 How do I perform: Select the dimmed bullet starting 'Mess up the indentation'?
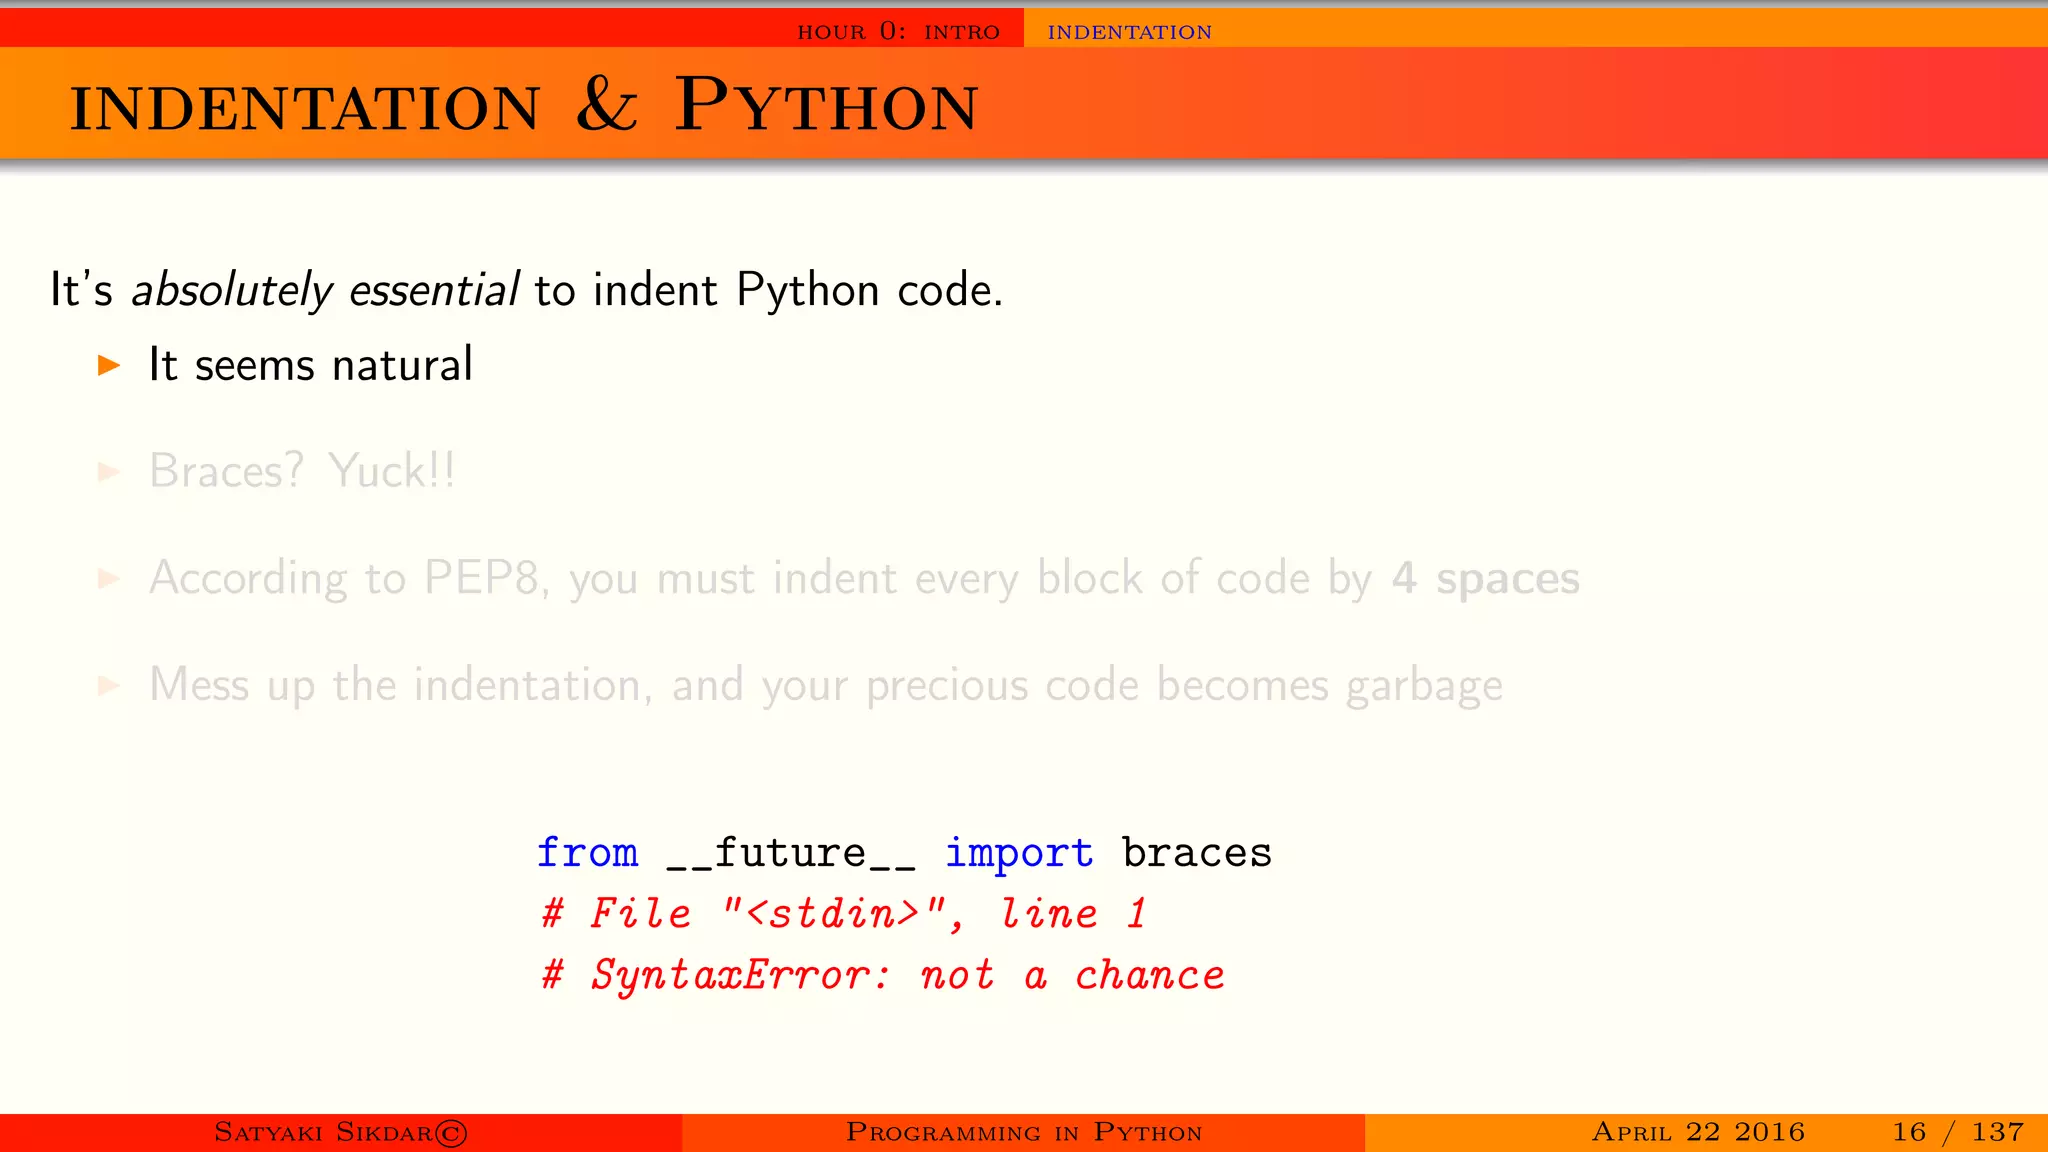click(x=825, y=686)
